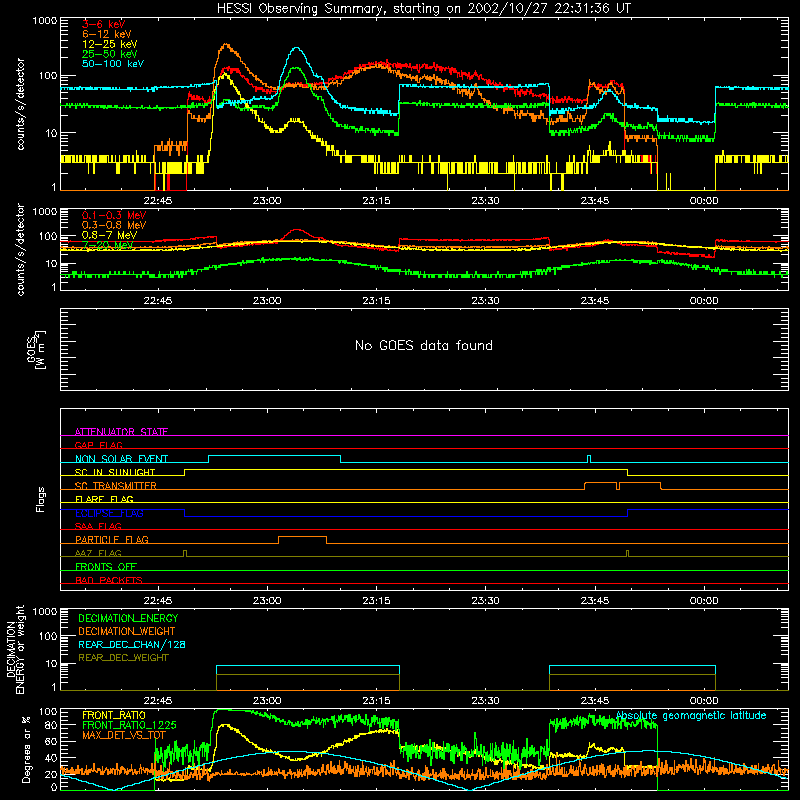Pick the '12-25 keV' legend label

tap(110, 44)
